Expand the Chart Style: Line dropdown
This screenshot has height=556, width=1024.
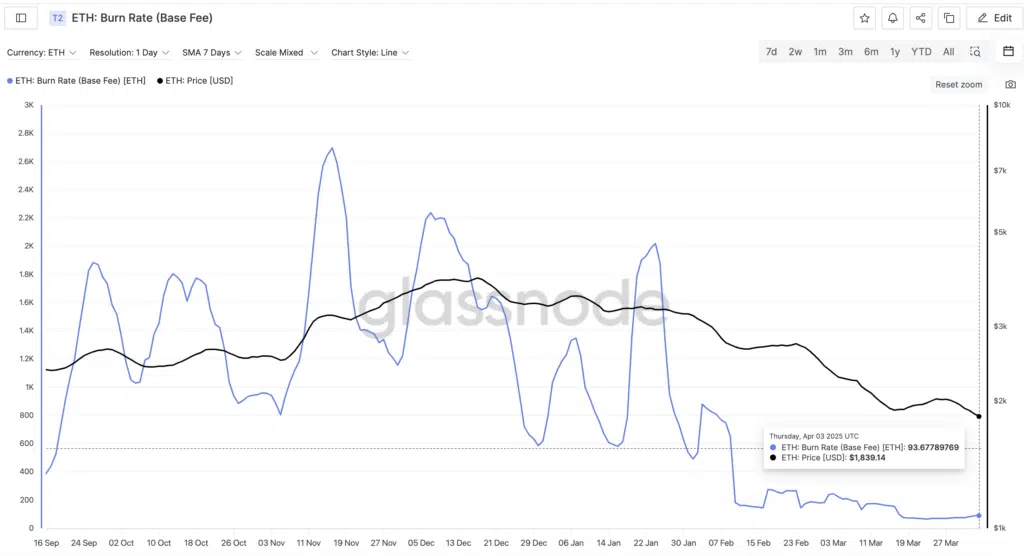point(370,52)
